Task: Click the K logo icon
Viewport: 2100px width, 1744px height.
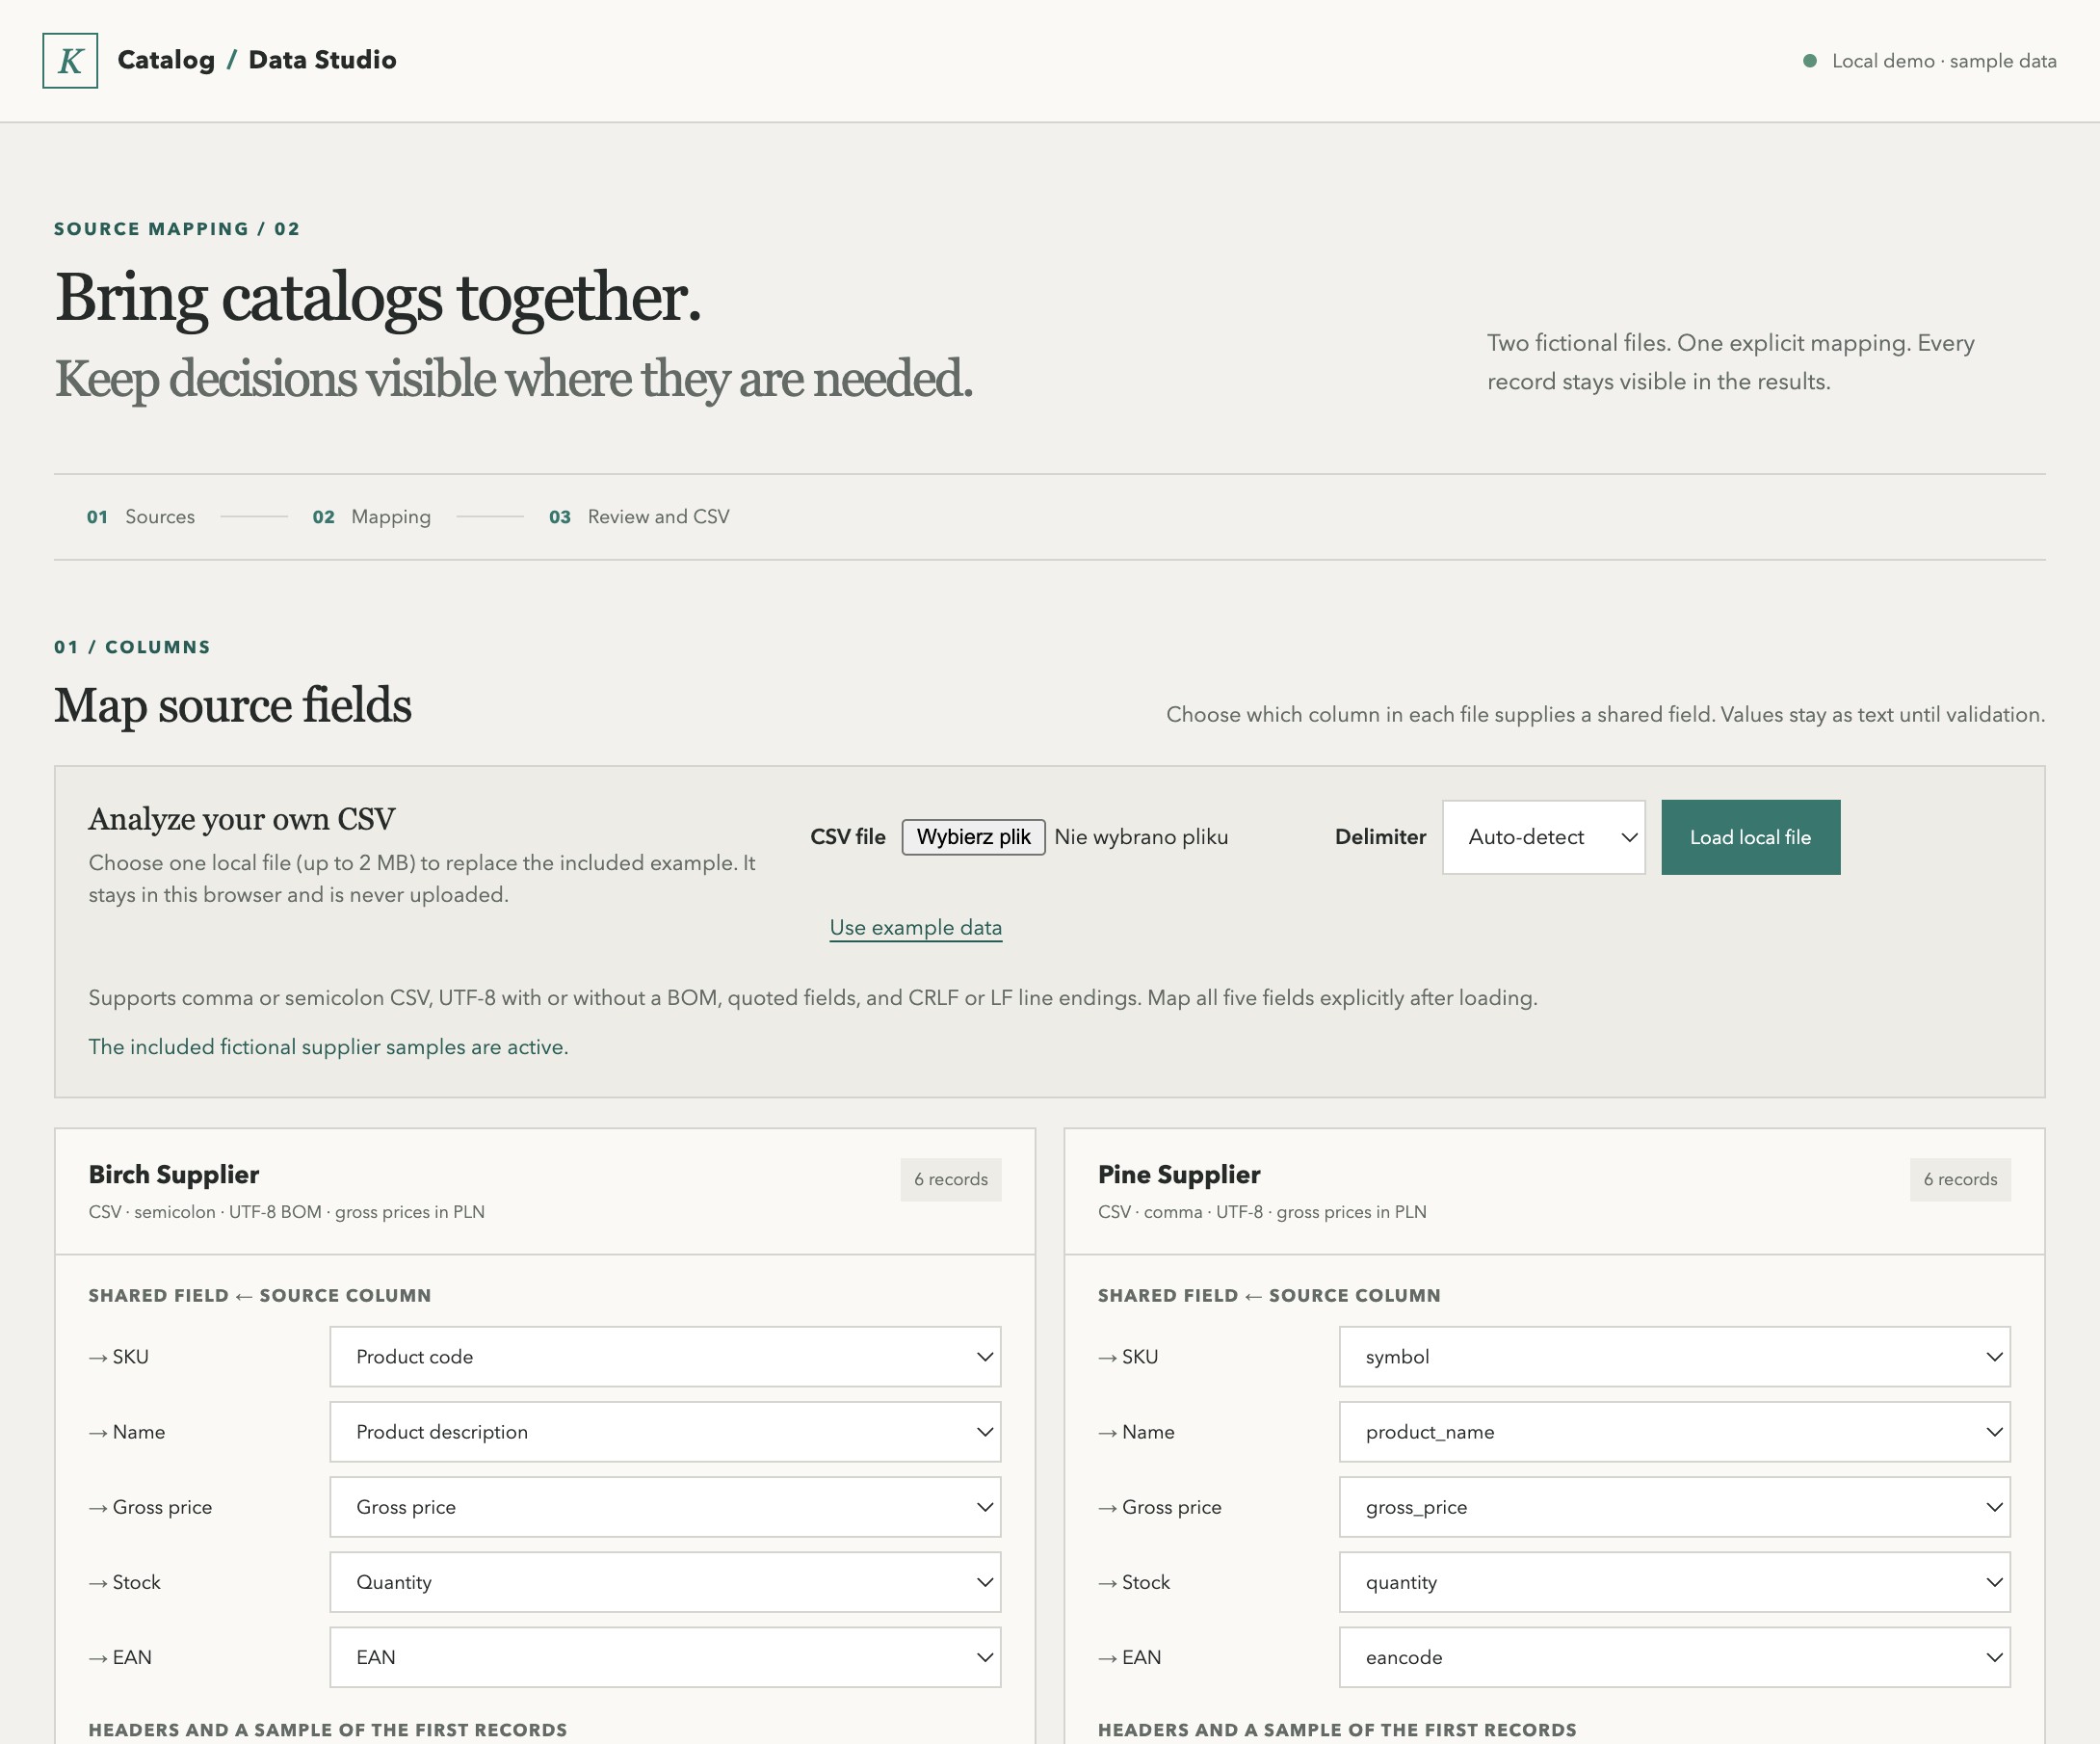Action: pos(70,61)
